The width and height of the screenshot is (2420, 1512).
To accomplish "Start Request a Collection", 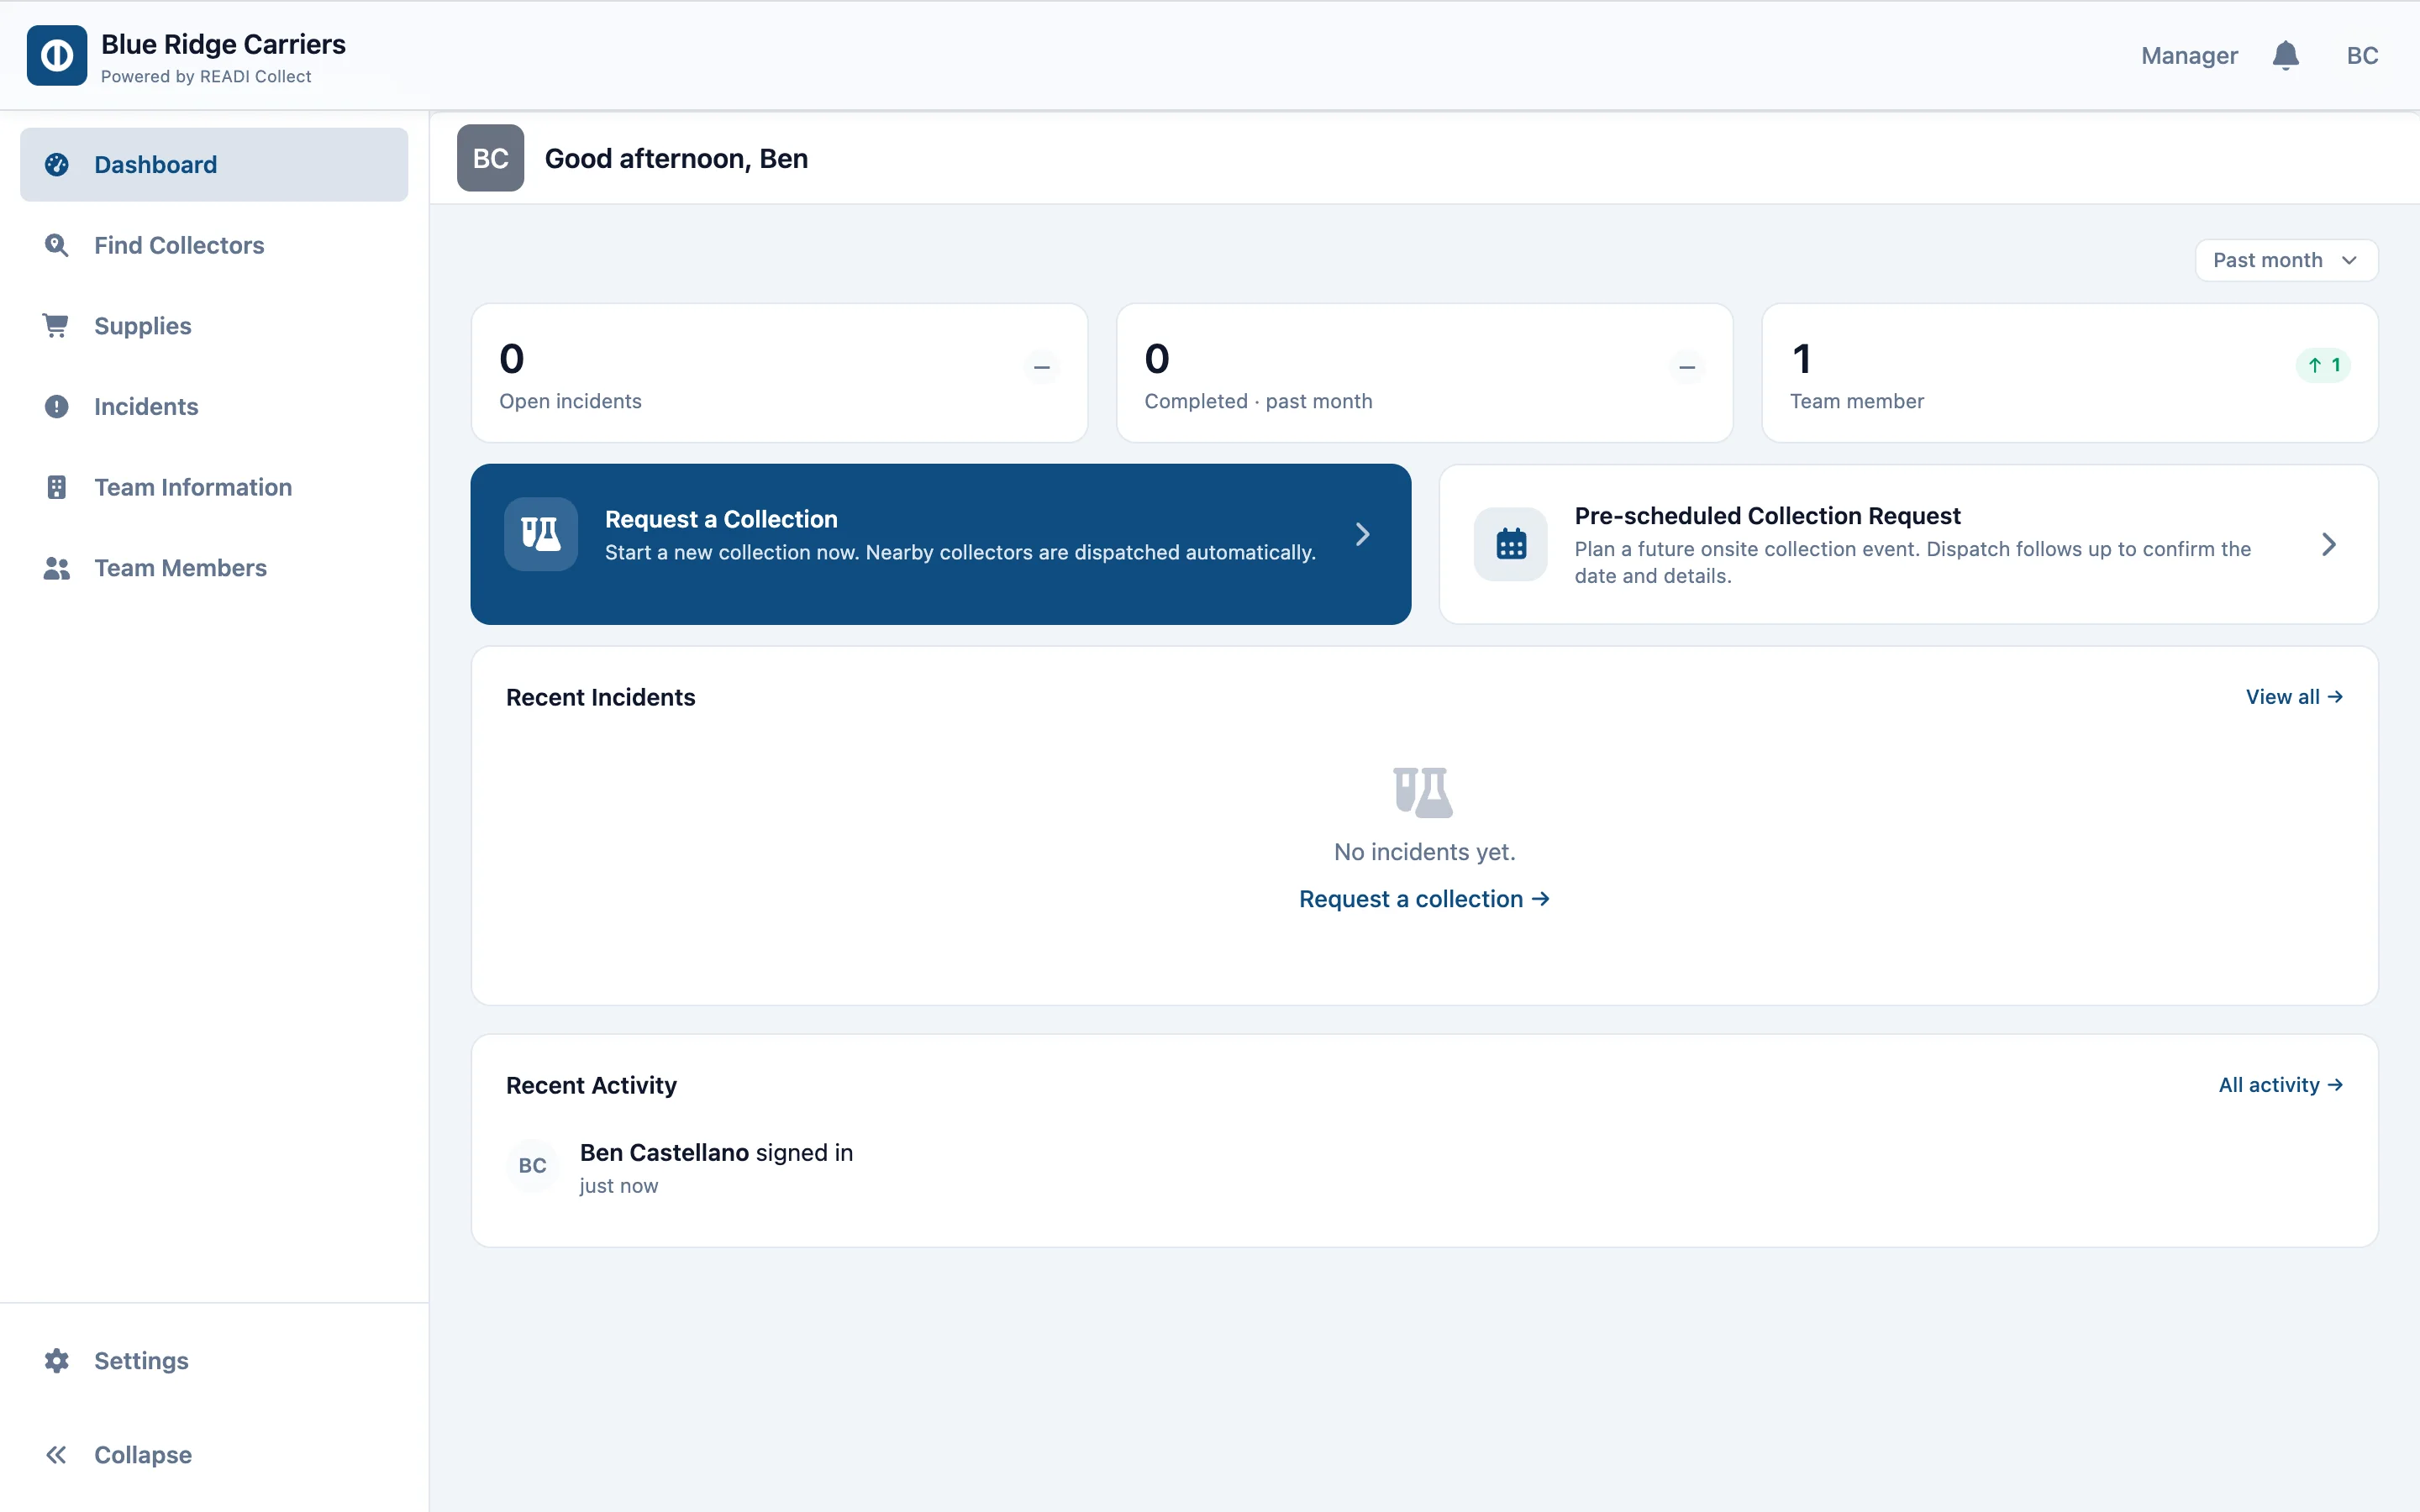I will (940, 544).
